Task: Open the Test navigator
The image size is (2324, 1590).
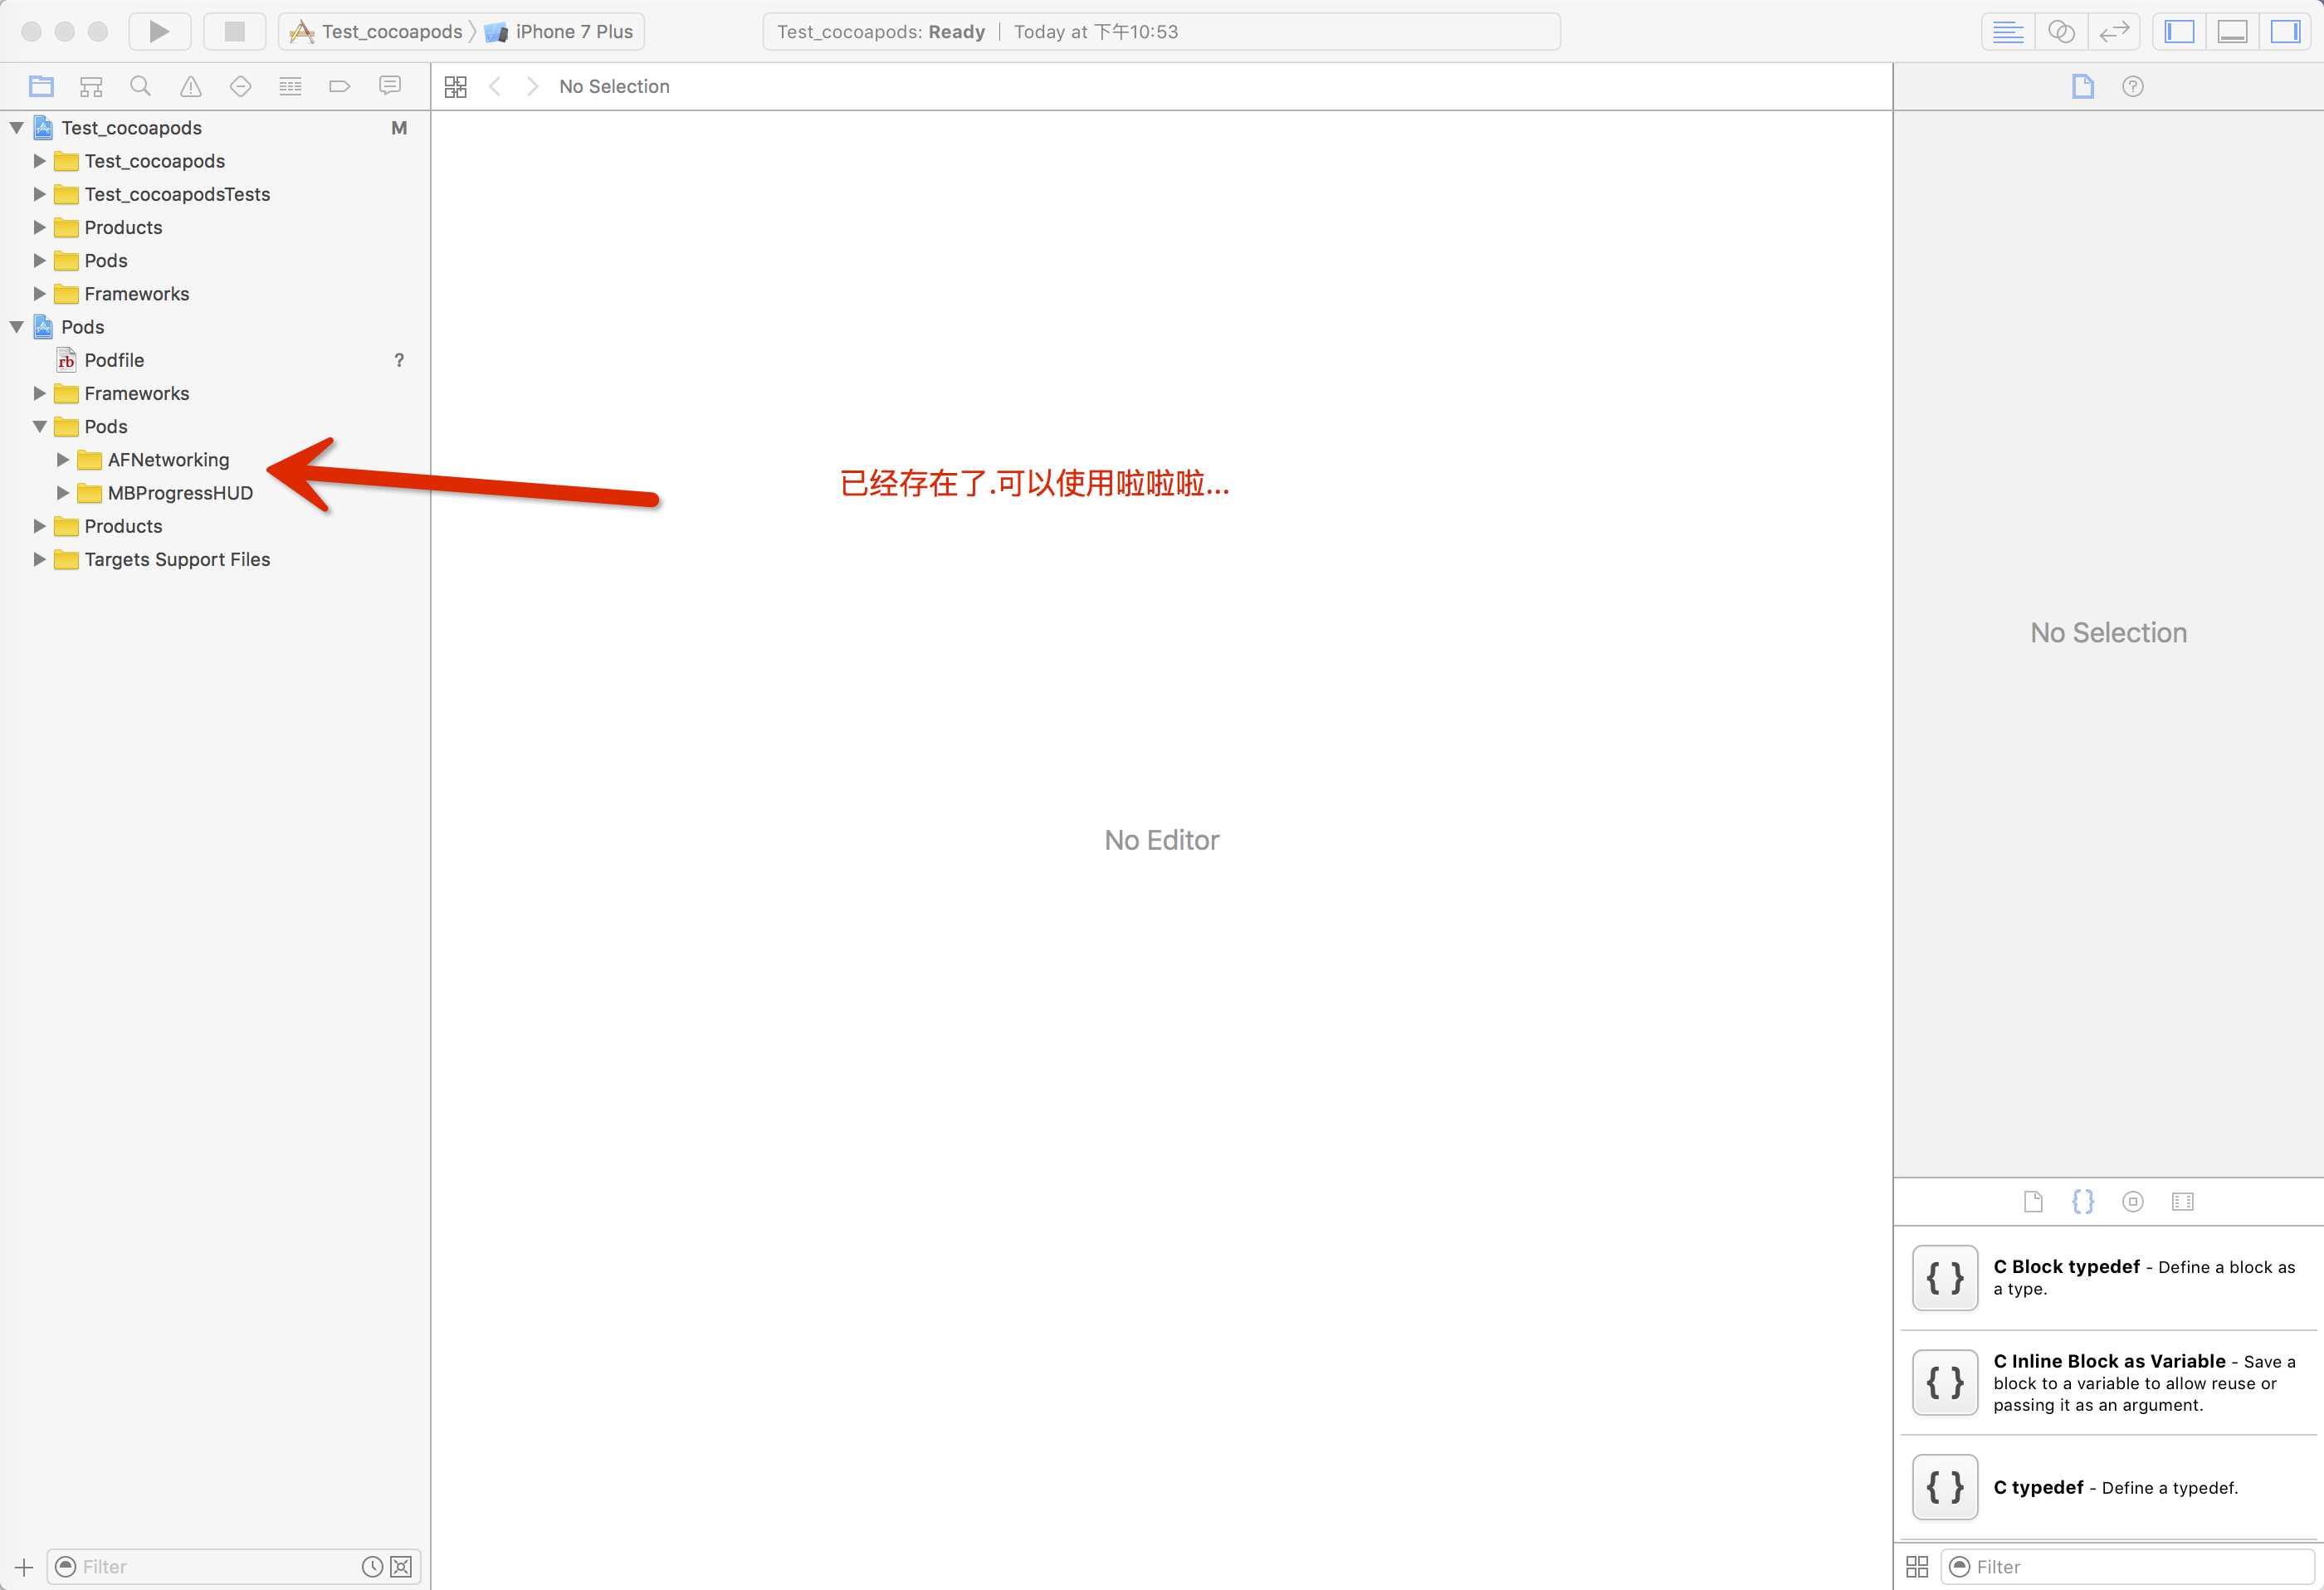Action: point(240,86)
